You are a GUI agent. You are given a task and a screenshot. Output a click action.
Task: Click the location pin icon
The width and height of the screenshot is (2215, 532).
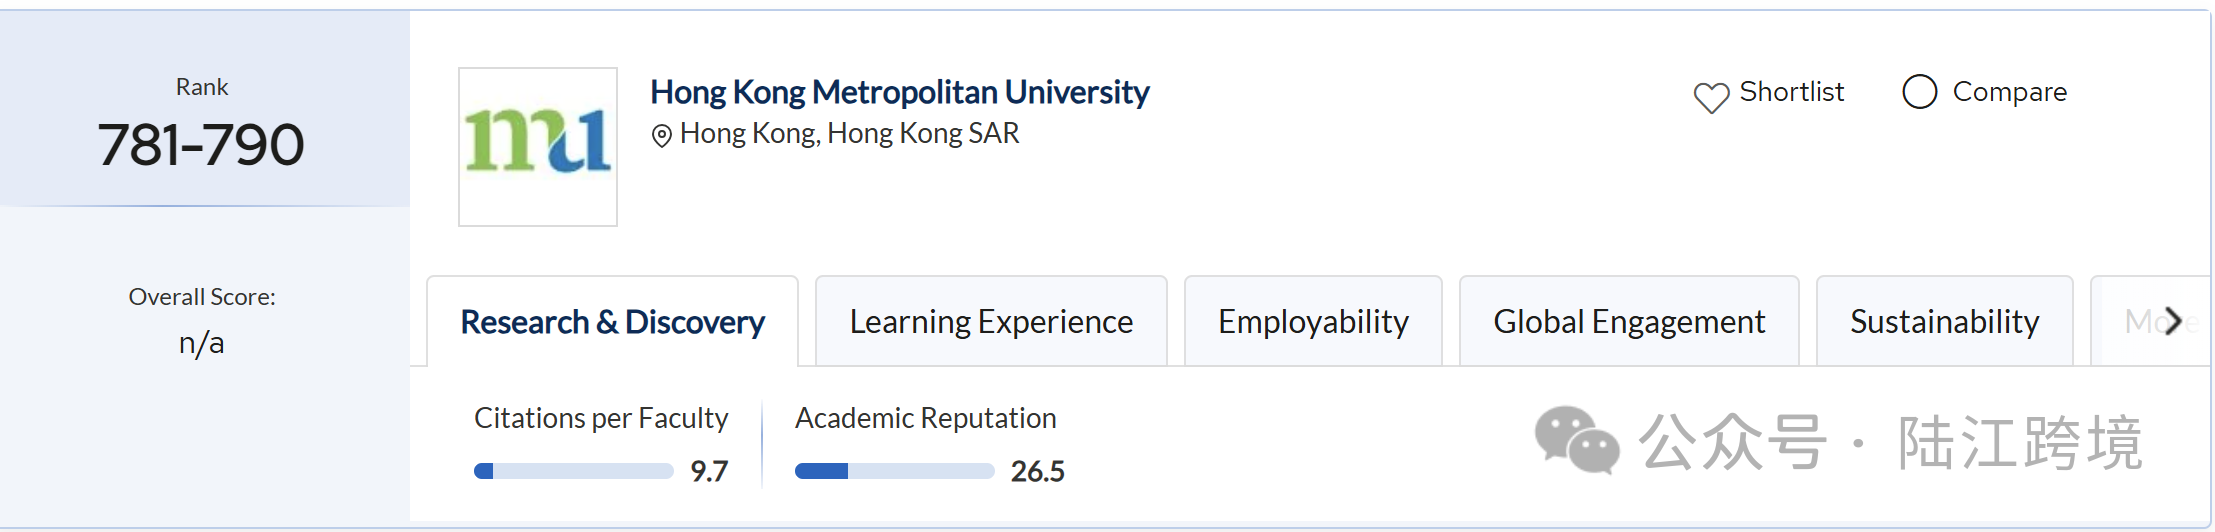[x=661, y=135]
